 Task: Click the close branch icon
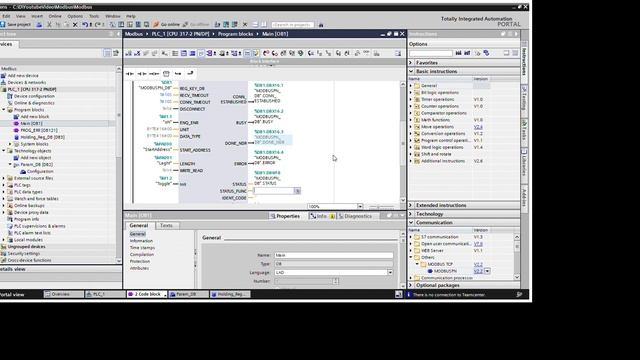190,73
